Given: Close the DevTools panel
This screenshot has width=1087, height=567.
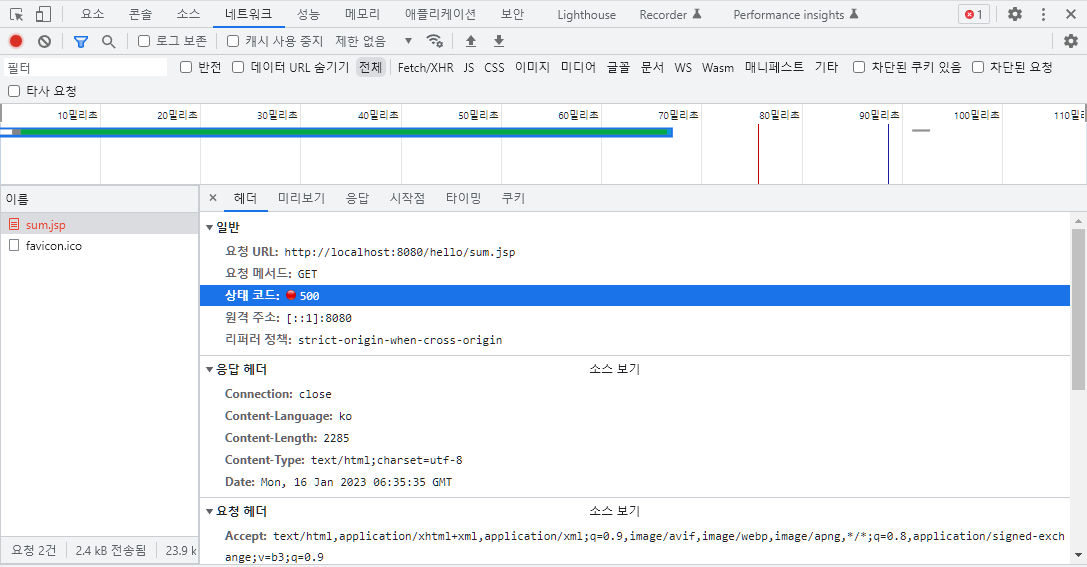Looking at the screenshot, I should [x=1070, y=14].
